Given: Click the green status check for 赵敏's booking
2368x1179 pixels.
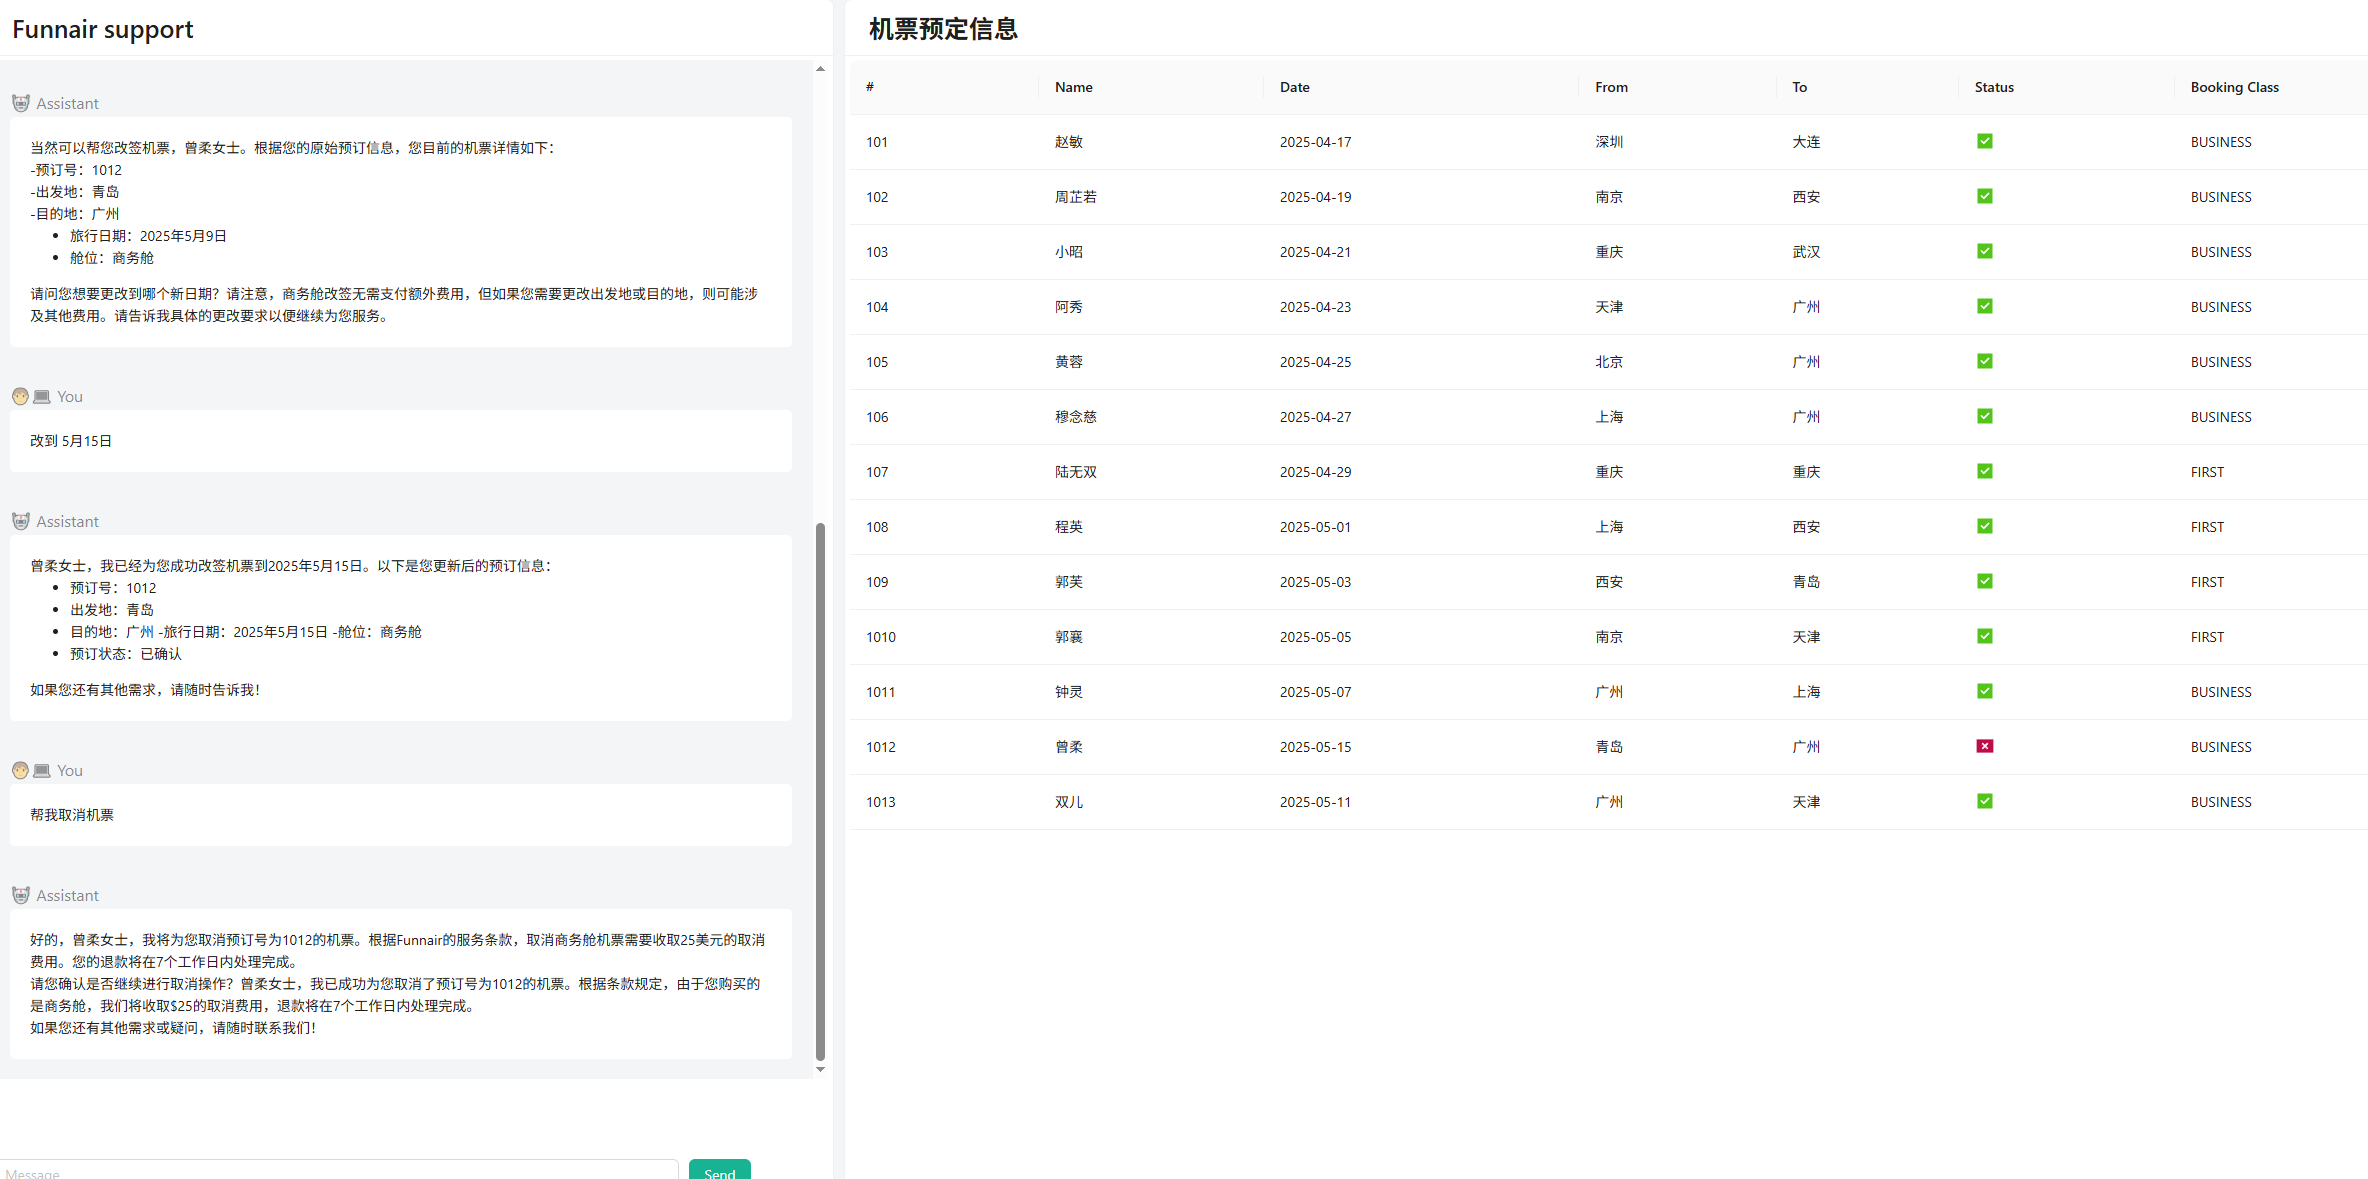Looking at the screenshot, I should point(1985,141).
